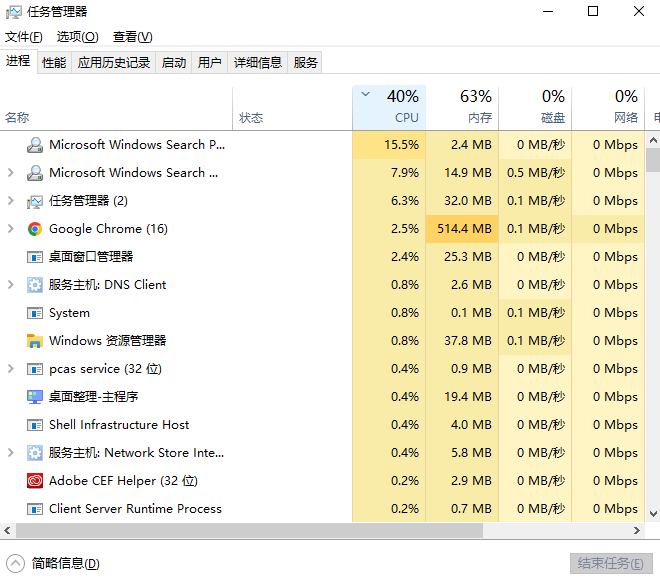Expand 服务主机: Network Store Interface entry
This screenshot has height=587, width=660.
(11, 453)
